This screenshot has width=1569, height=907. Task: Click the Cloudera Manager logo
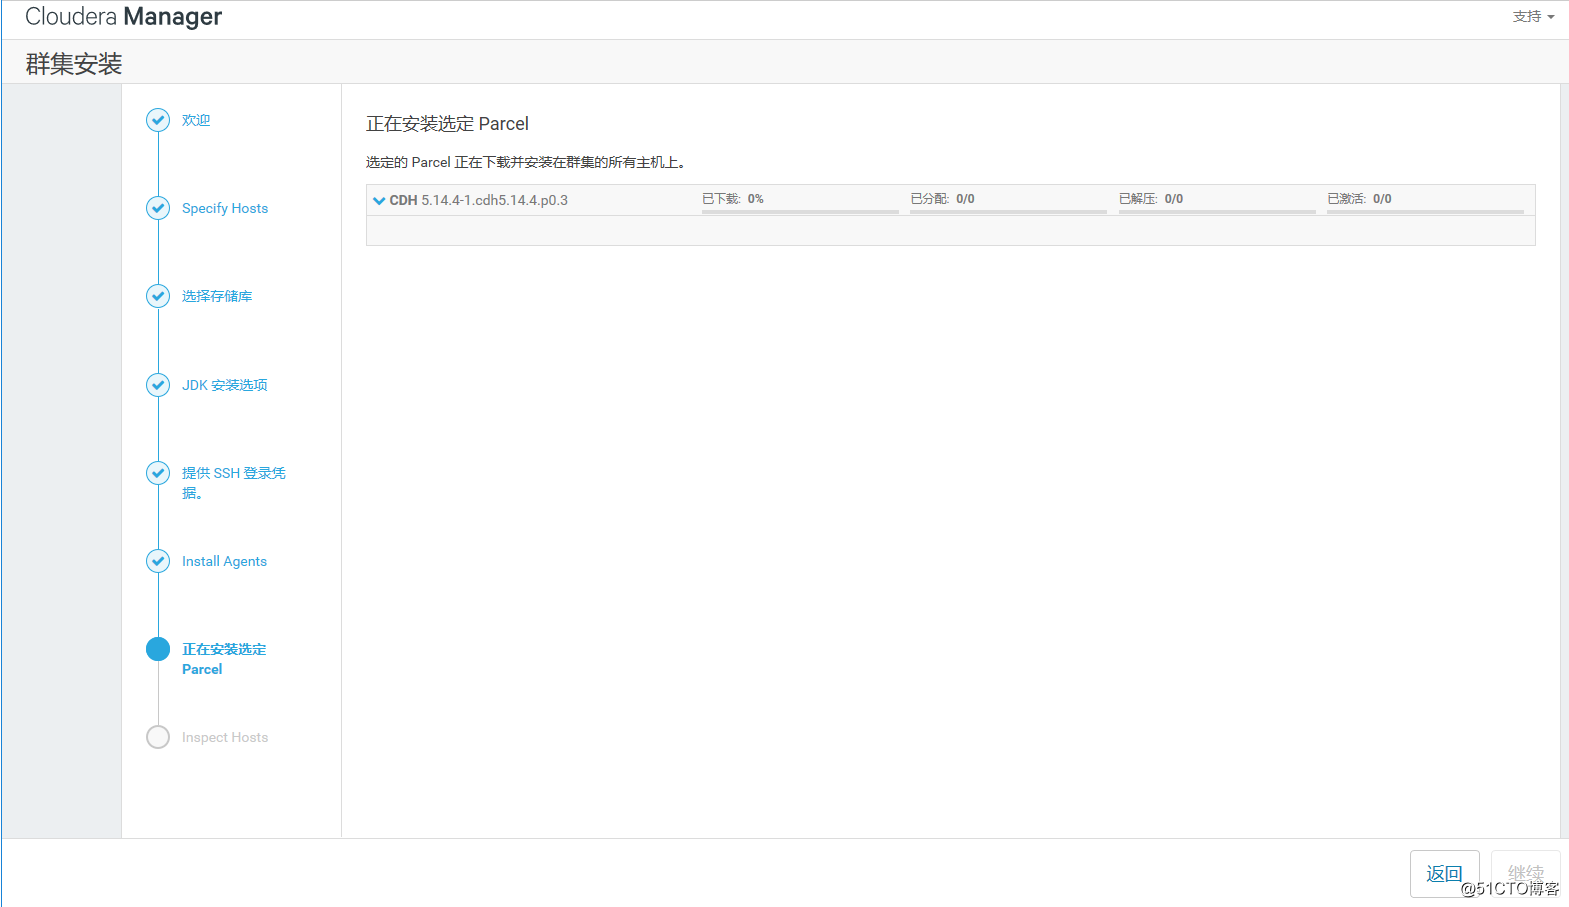[123, 17]
